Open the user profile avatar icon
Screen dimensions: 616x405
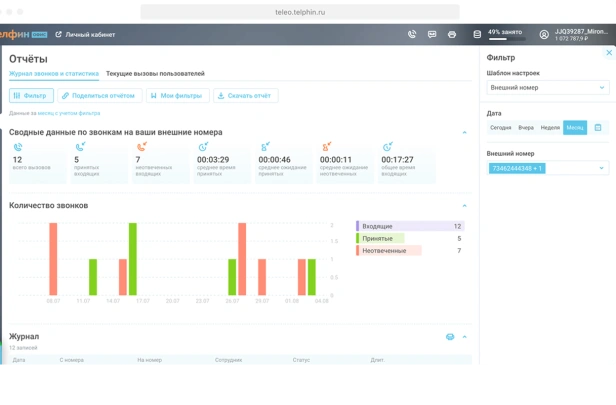tap(544, 35)
